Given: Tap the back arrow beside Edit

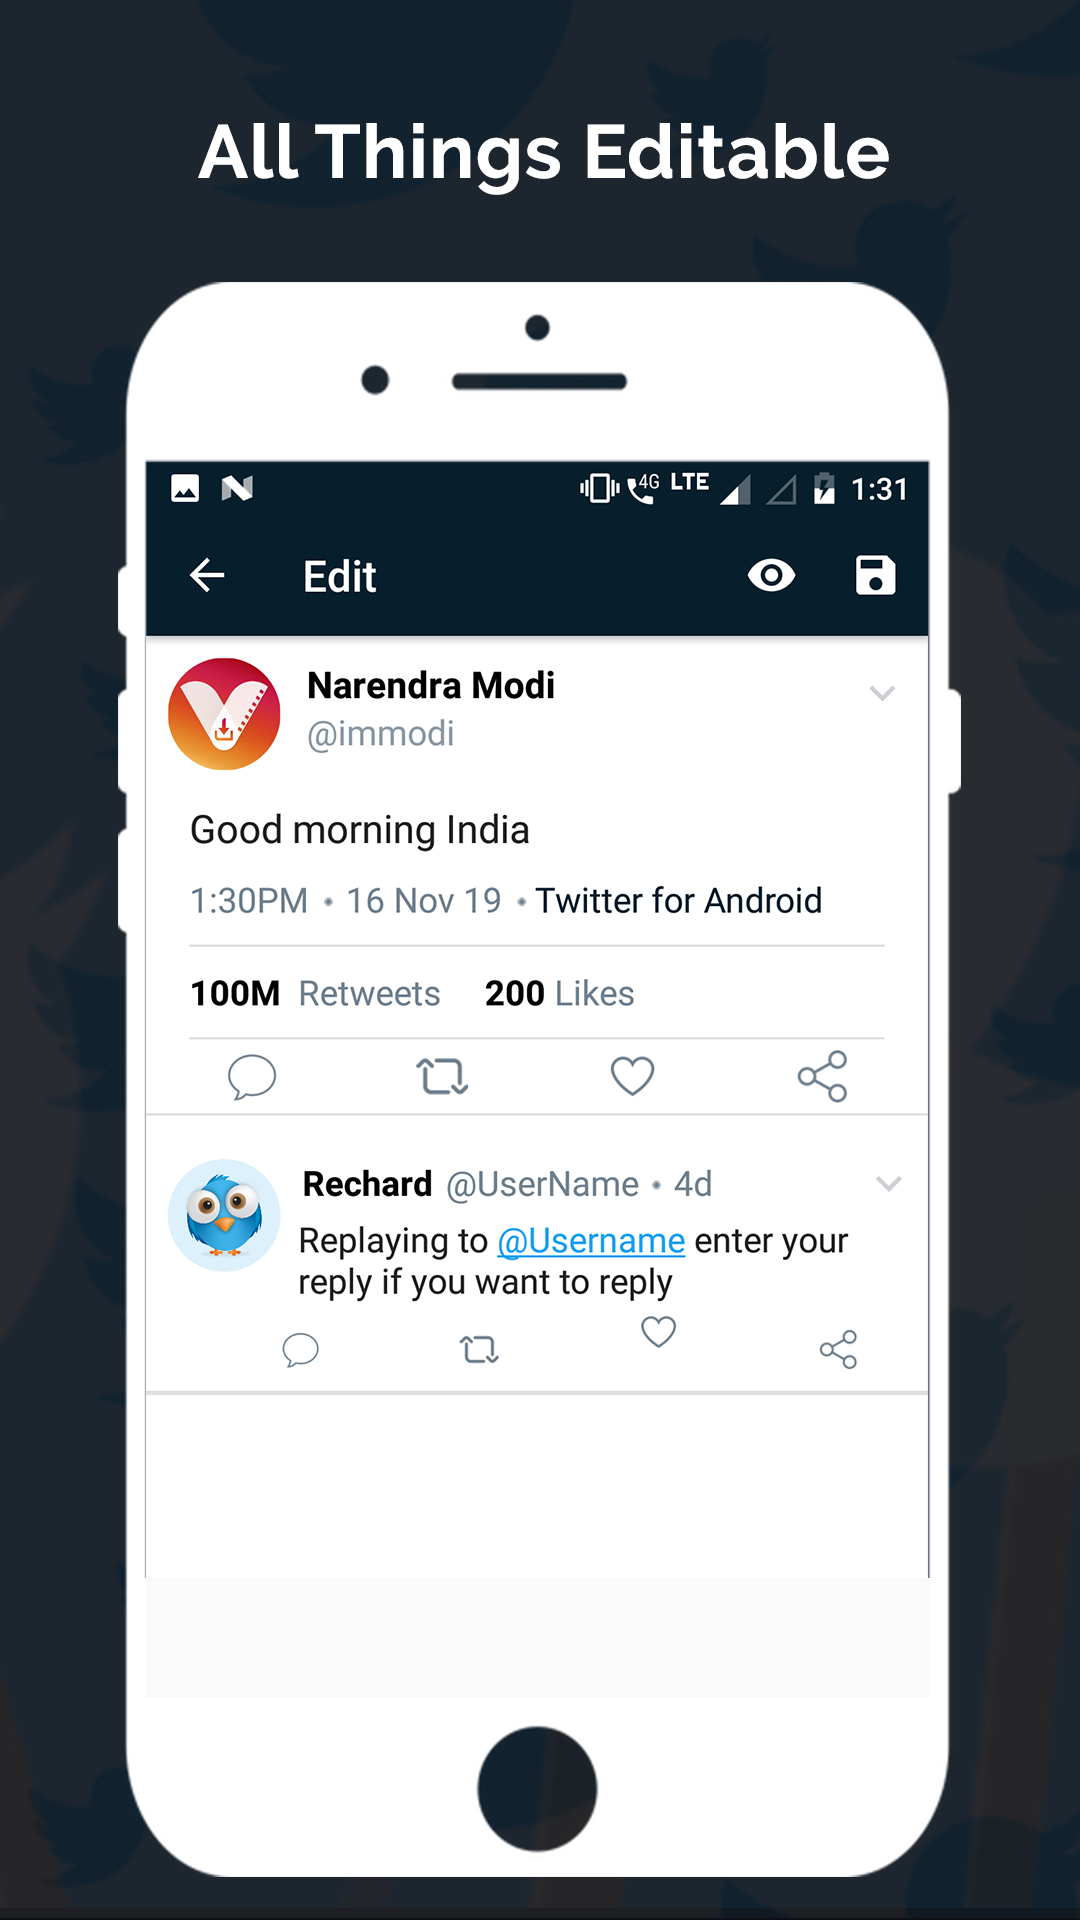Looking at the screenshot, I should (207, 575).
